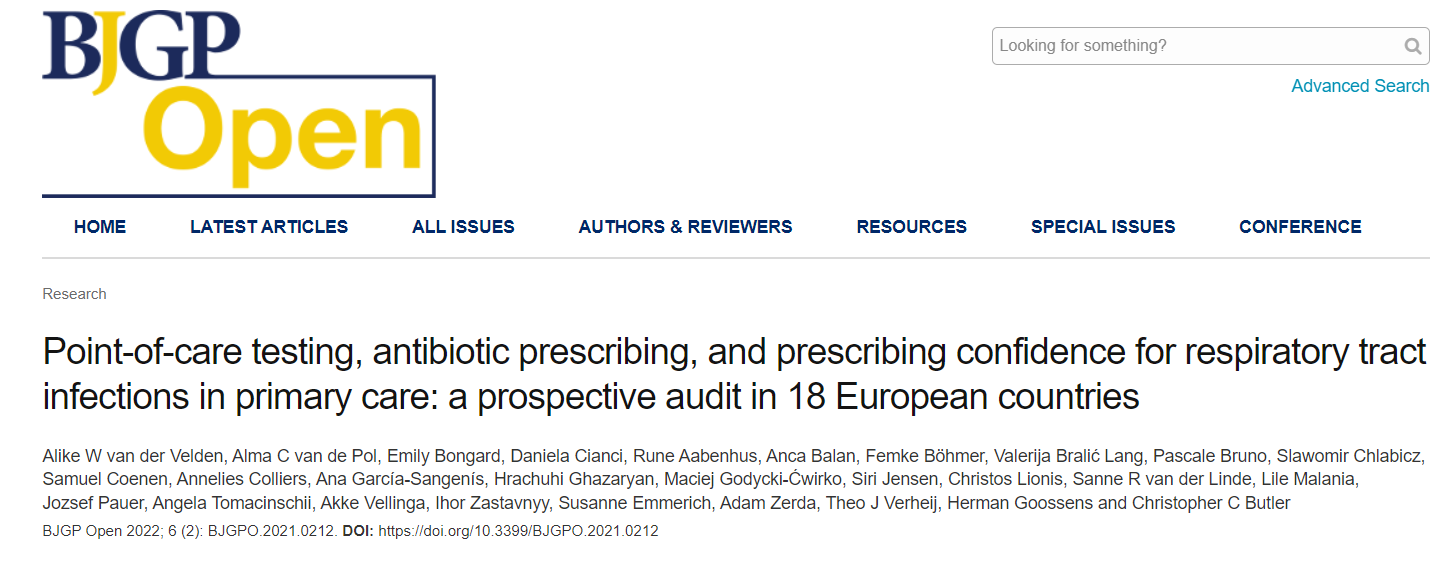Screen dimensions: 1456x570
Task: Open the CONFERENCE menu item
Action: [x=1300, y=227]
